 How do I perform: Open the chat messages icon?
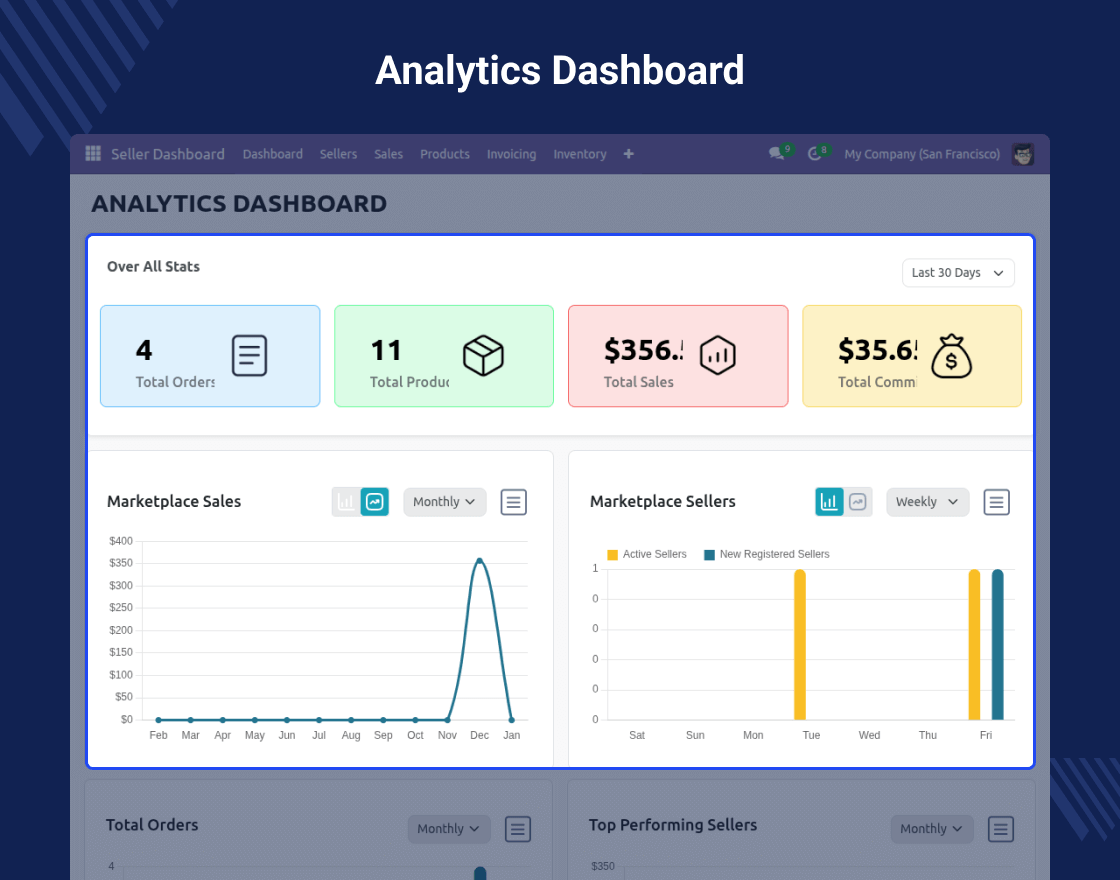click(x=776, y=154)
